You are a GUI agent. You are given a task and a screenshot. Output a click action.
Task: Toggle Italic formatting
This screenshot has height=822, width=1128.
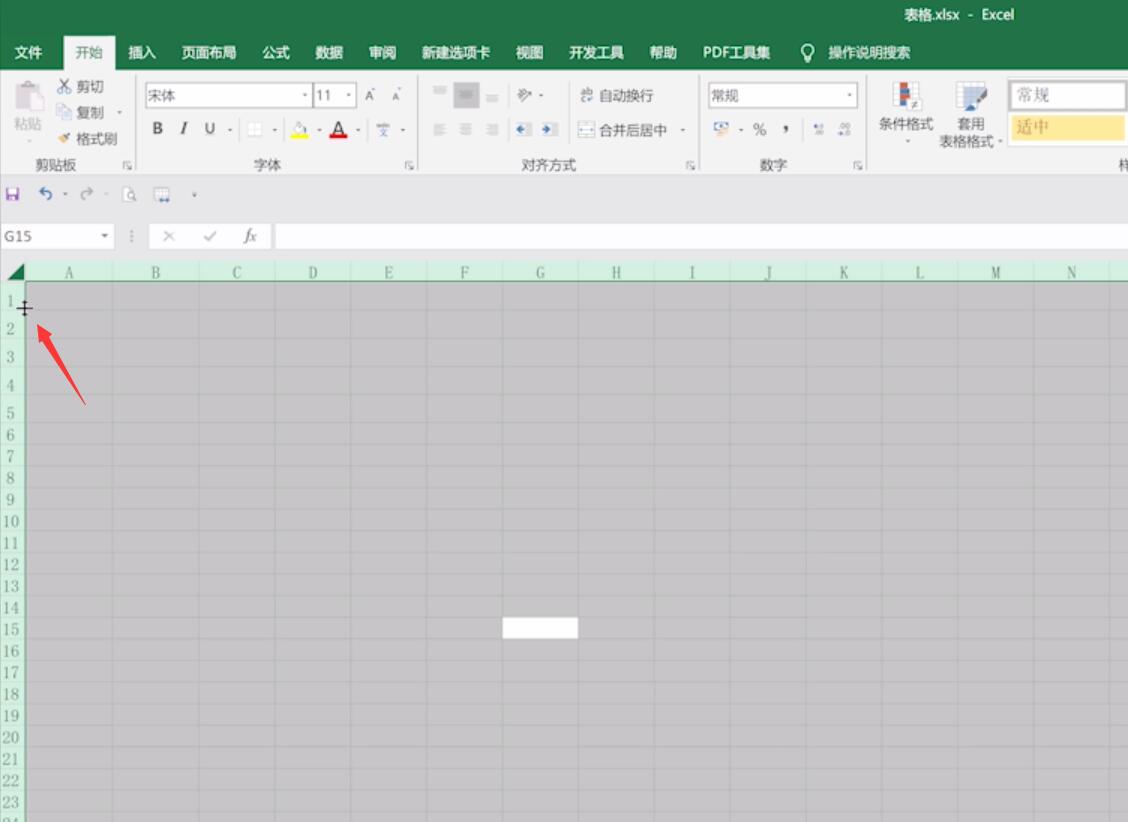[x=183, y=129]
